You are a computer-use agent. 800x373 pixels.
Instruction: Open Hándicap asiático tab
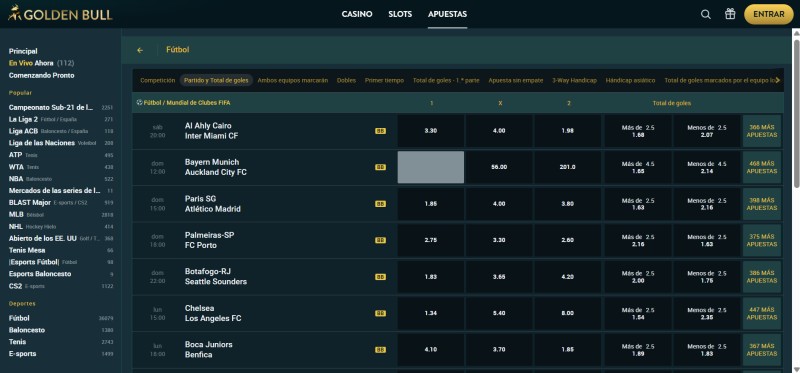[x=630, y=81]
